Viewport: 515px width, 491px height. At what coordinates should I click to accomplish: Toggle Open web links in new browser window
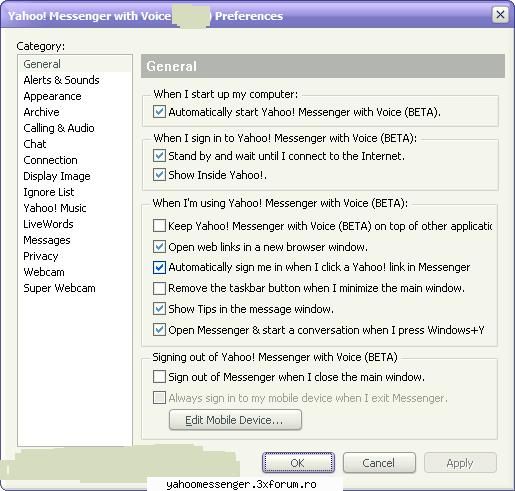[x=159, y=247]
